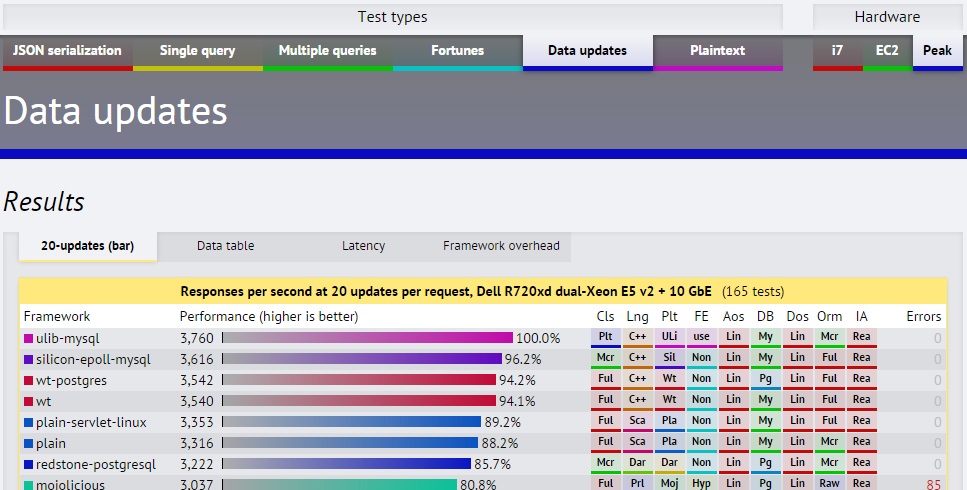This screenshot has height=490, width=967.
Task: Click the Dar language tag for redstone-postgresql
Action: [638, 463]
